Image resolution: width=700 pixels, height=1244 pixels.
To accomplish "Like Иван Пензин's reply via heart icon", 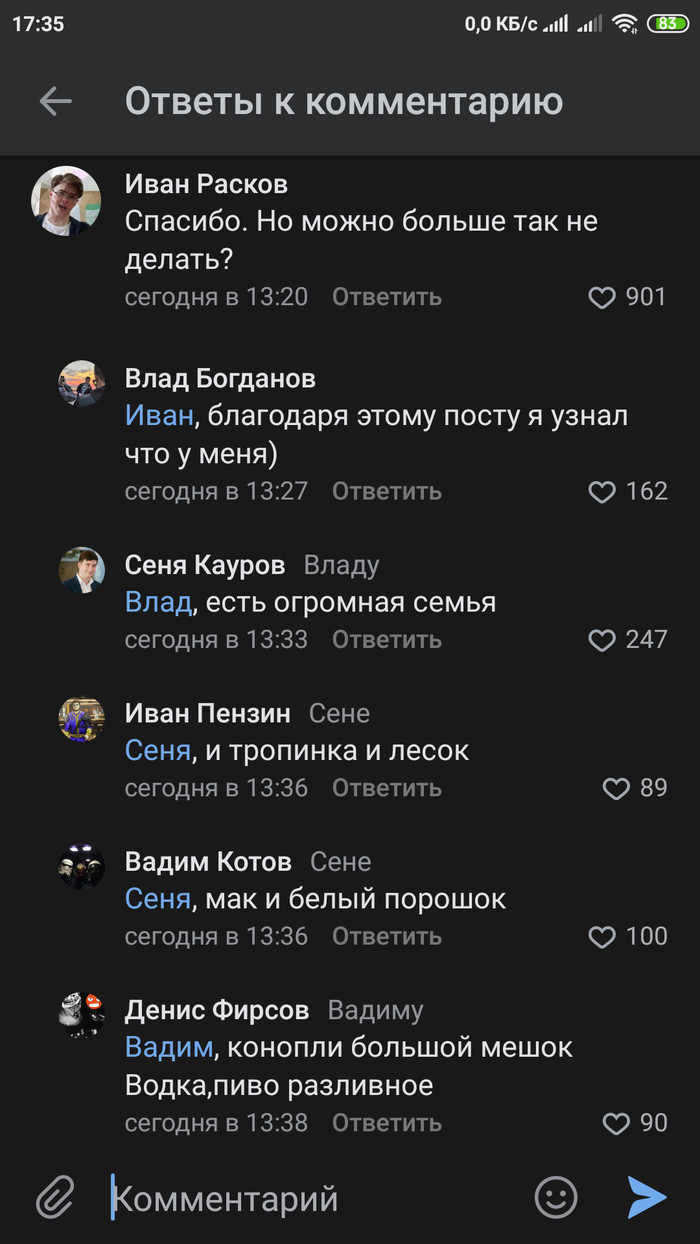I will point(616,789).
